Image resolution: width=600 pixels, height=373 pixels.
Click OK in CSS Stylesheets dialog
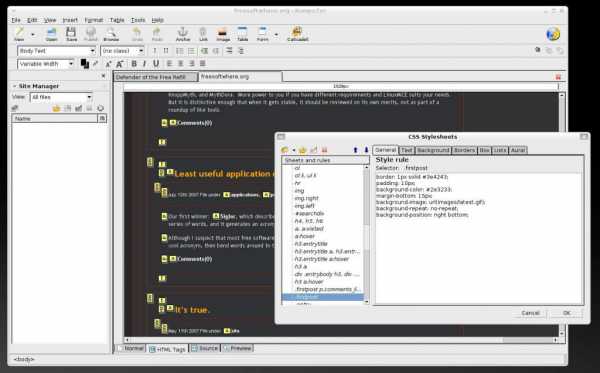pyautogui.click(x=567, y=313)
